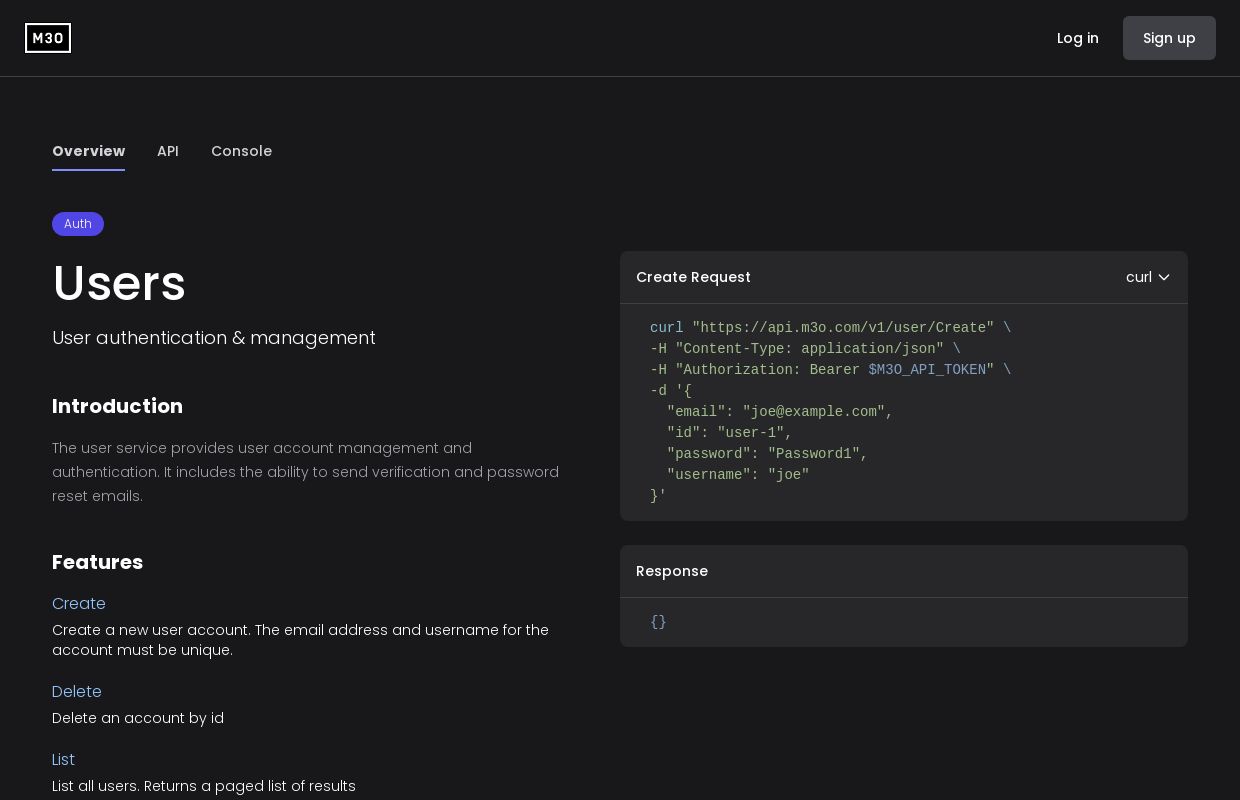Switch to the API tab
Screen dimensions: 1240x800
168,151
